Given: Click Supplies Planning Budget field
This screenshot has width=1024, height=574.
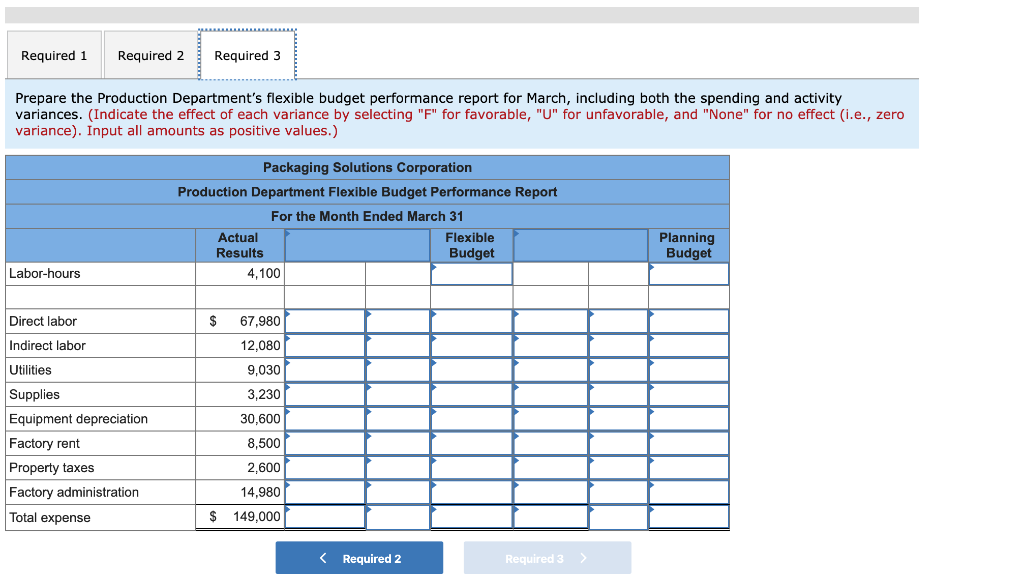Looking at the screenshot, I should 689,394.
